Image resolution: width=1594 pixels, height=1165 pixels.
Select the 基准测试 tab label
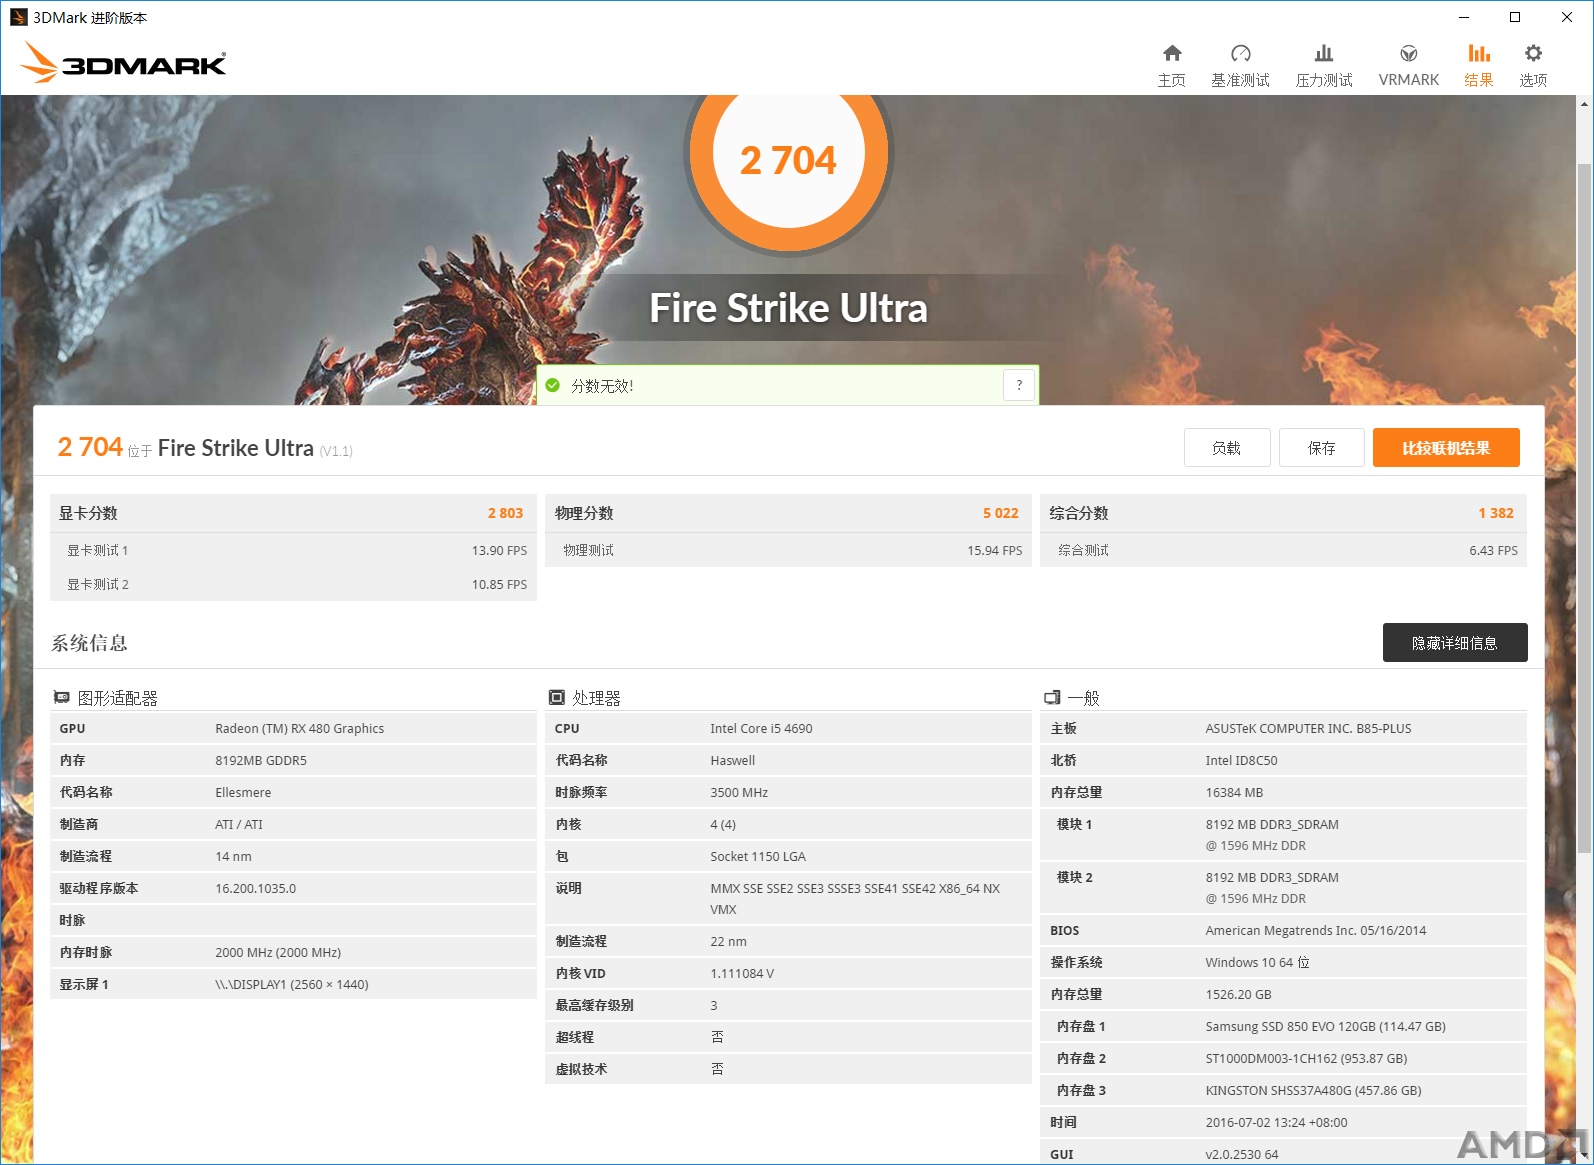(x=1240, y=80)
